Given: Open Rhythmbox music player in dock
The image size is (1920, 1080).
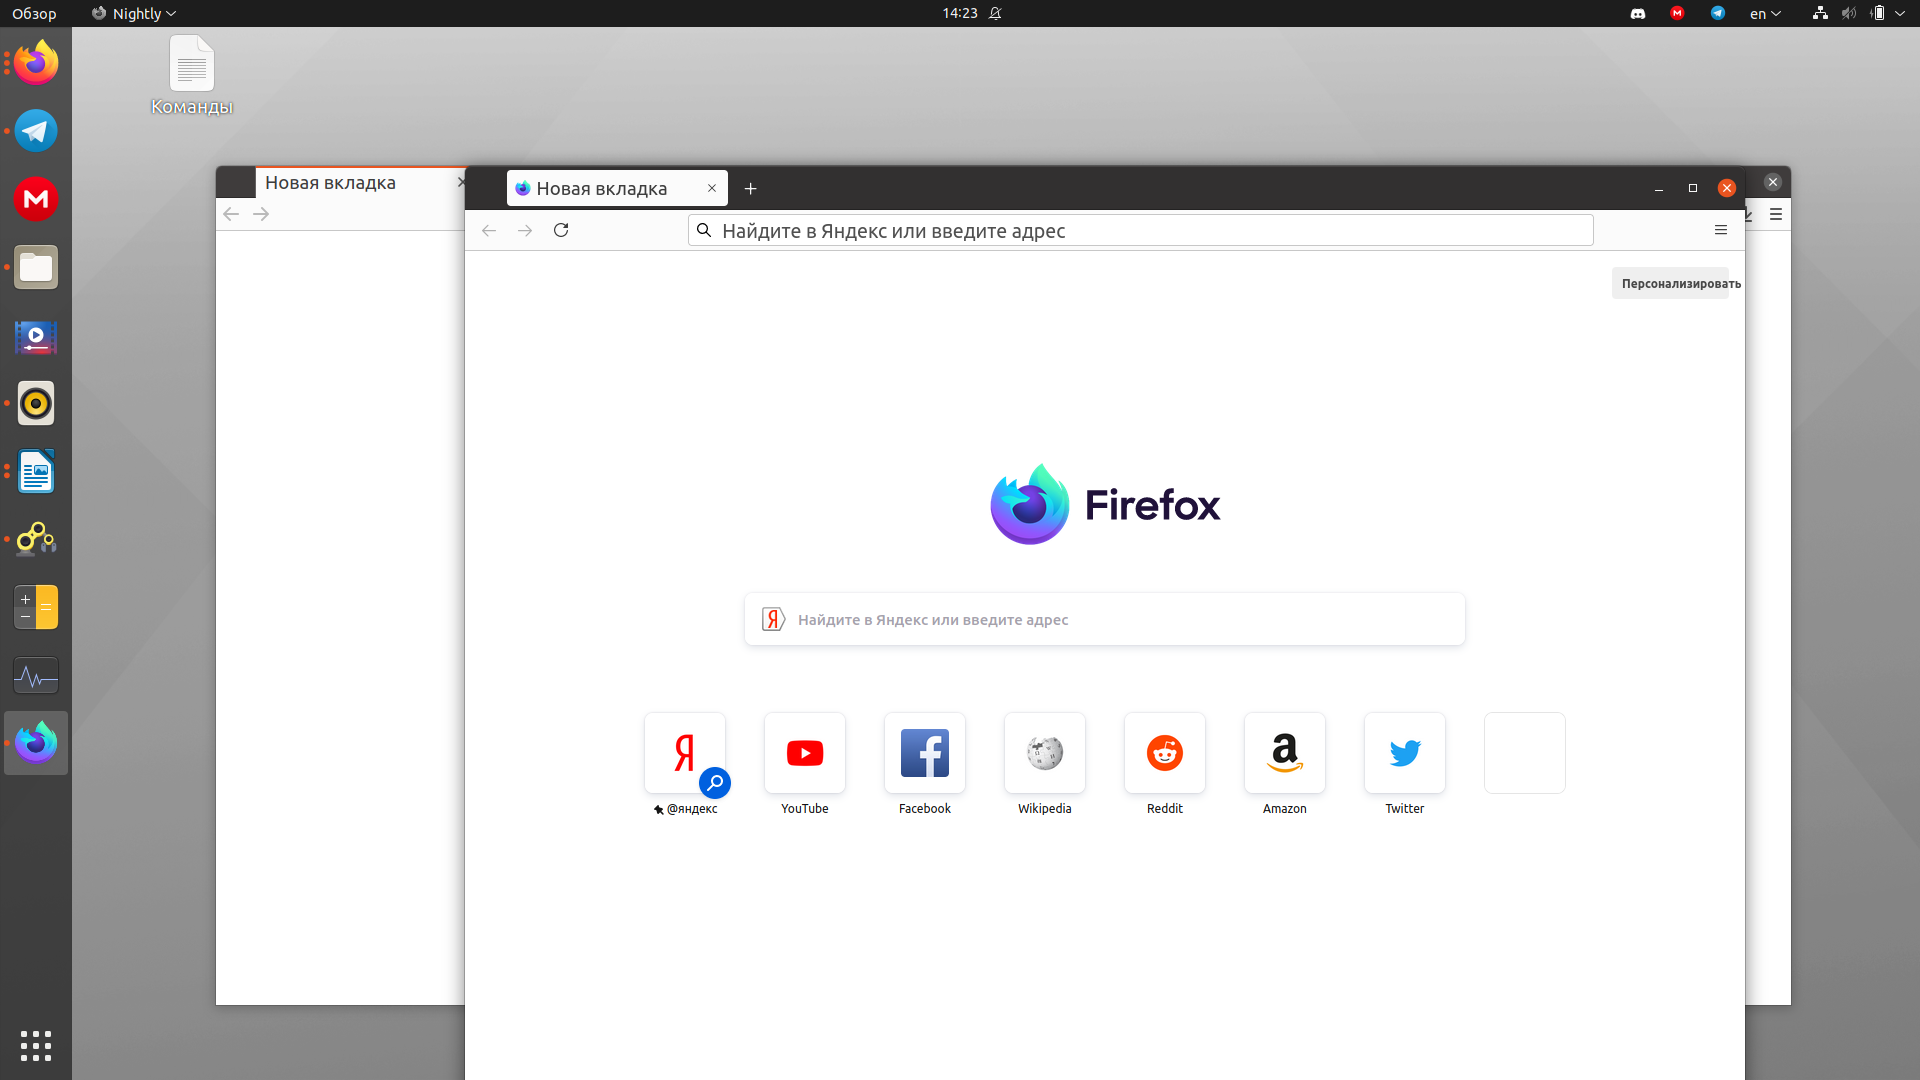Looking at the screenshot, I should [x=36, y=403].
